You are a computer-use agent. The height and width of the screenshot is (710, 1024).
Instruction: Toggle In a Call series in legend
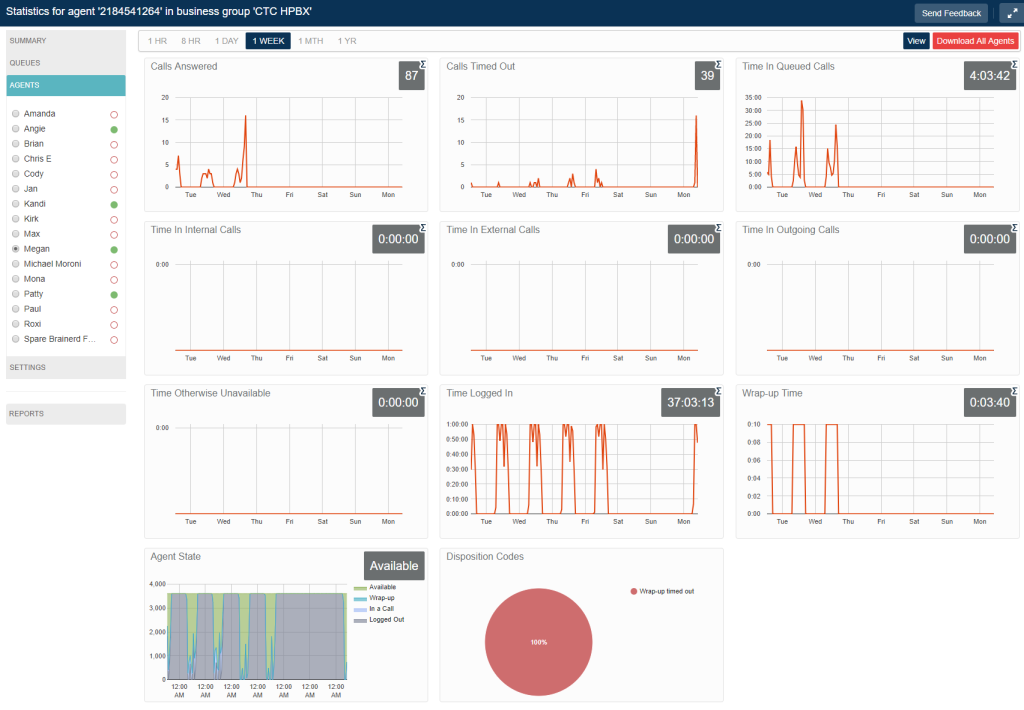click(x=375, y=609)
